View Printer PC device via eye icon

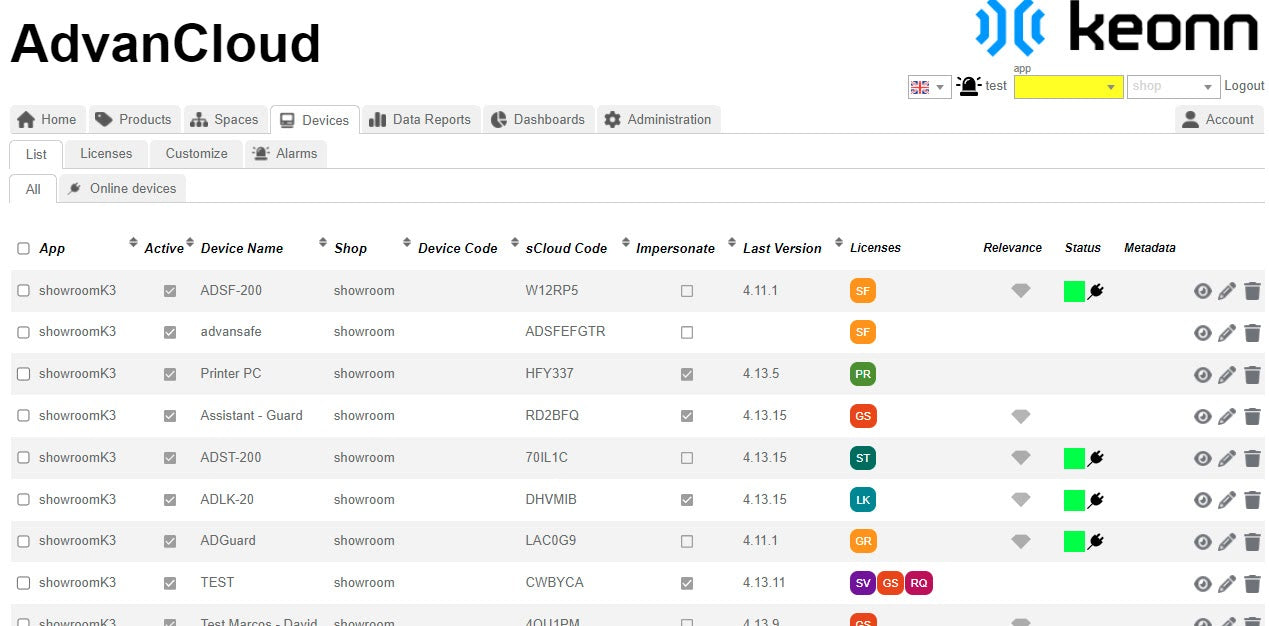[x=1203, y=375]
